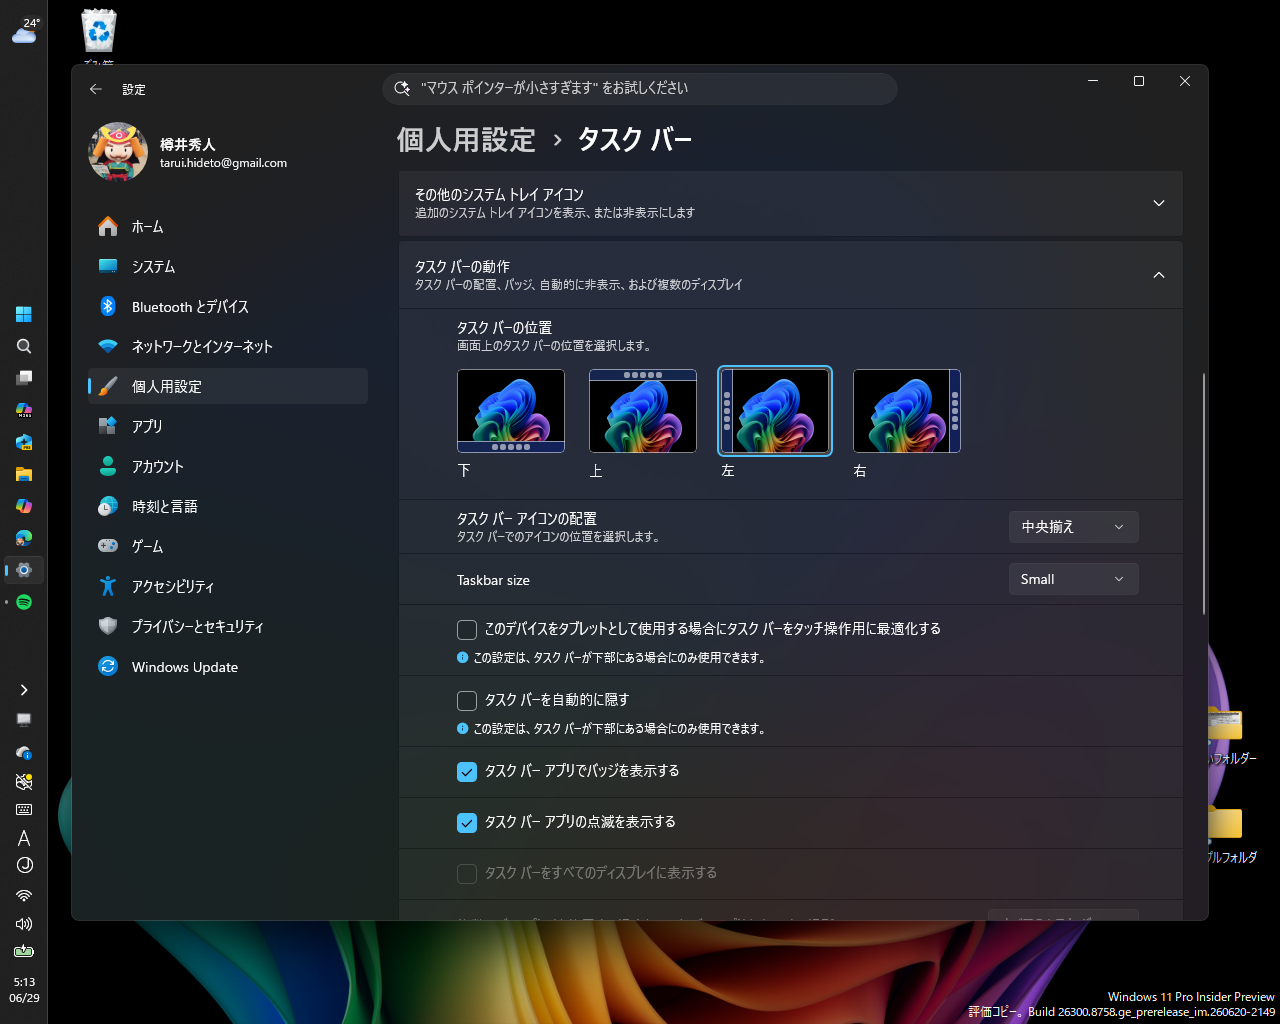This screenshot has height=1024, width=1280.
Task: Select taskbar position 下 thumbnail
Action: pos(511,411)
